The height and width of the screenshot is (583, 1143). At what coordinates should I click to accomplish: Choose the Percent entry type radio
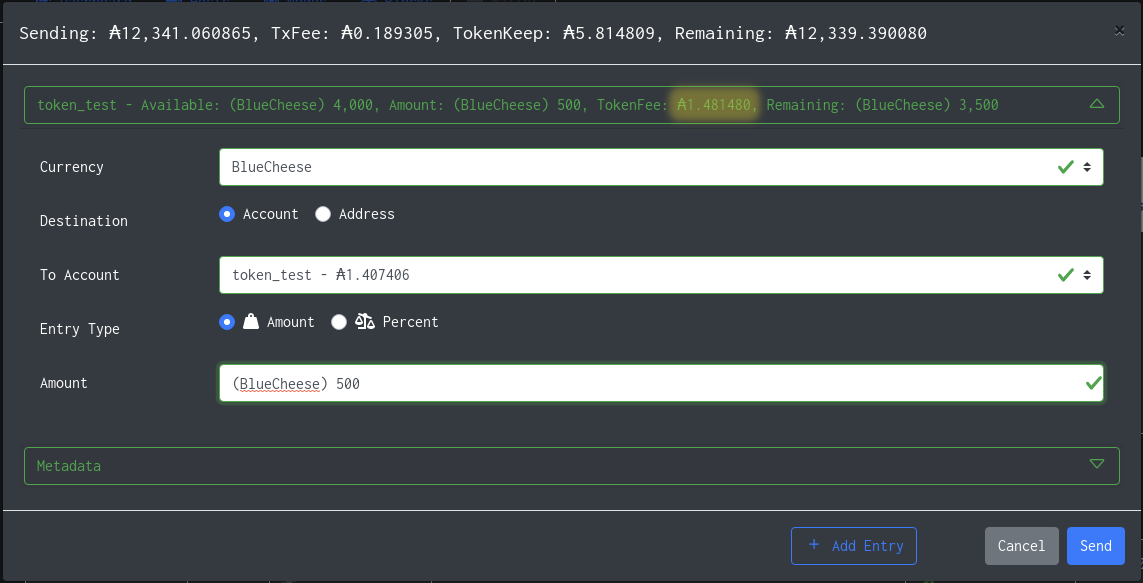pyautogui.click(x=338, y=322)
